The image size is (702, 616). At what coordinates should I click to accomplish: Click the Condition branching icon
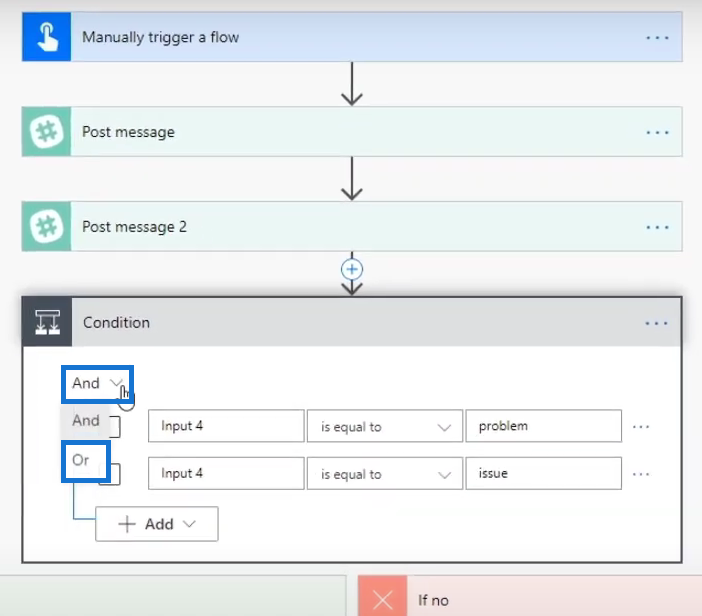[x=47, y=322]
